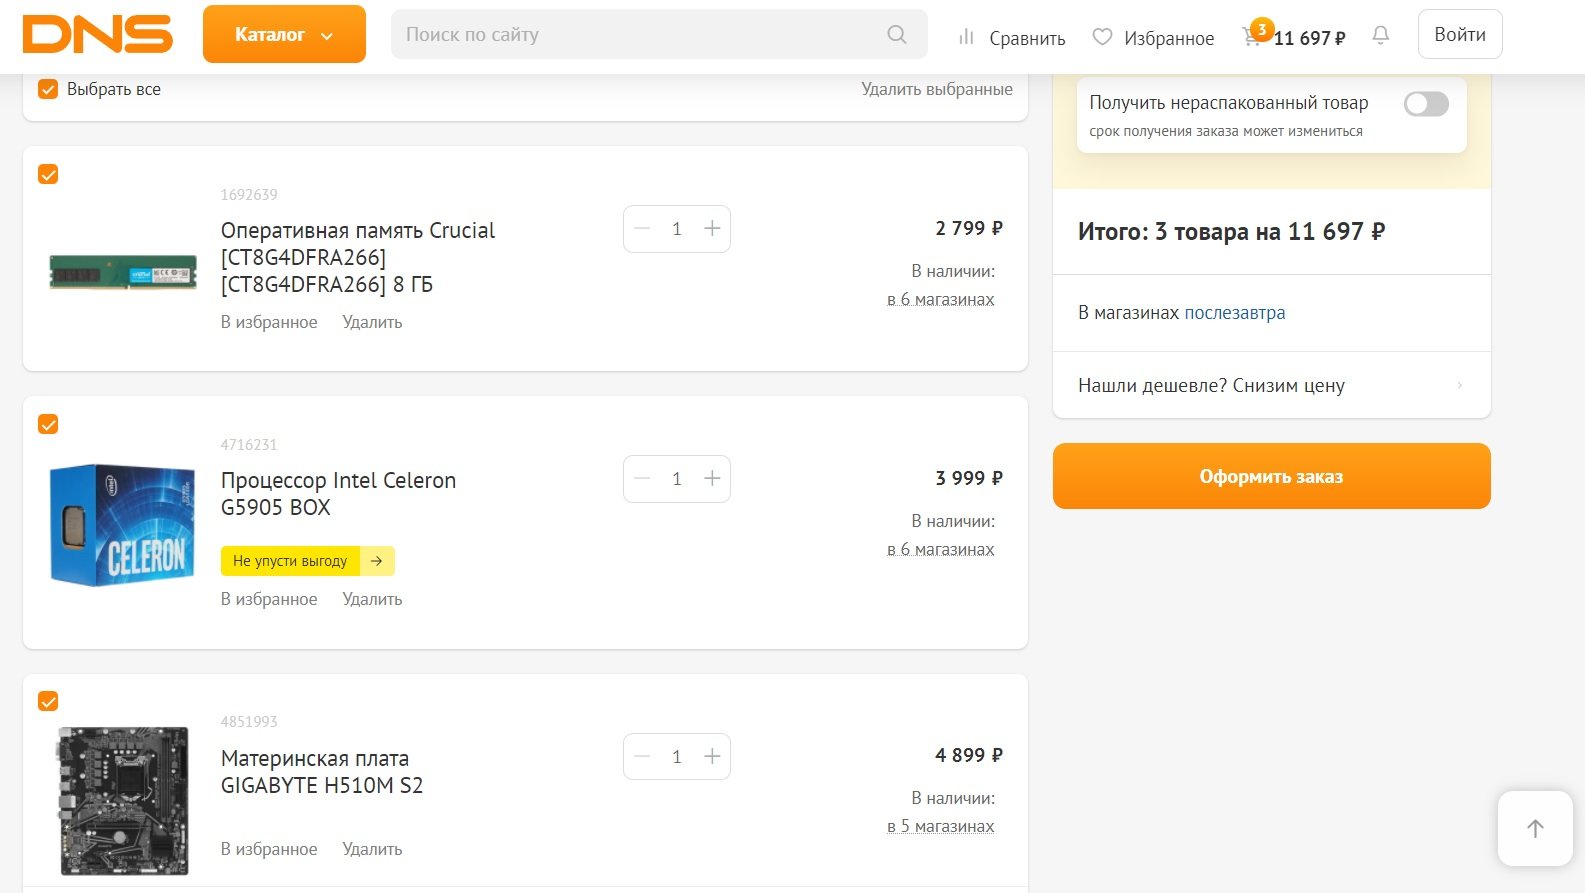Show stores for GIGABYTE: в 5 магазинах
The width and height of the screenshot is (1585, 893).
[x=941, y=826]
